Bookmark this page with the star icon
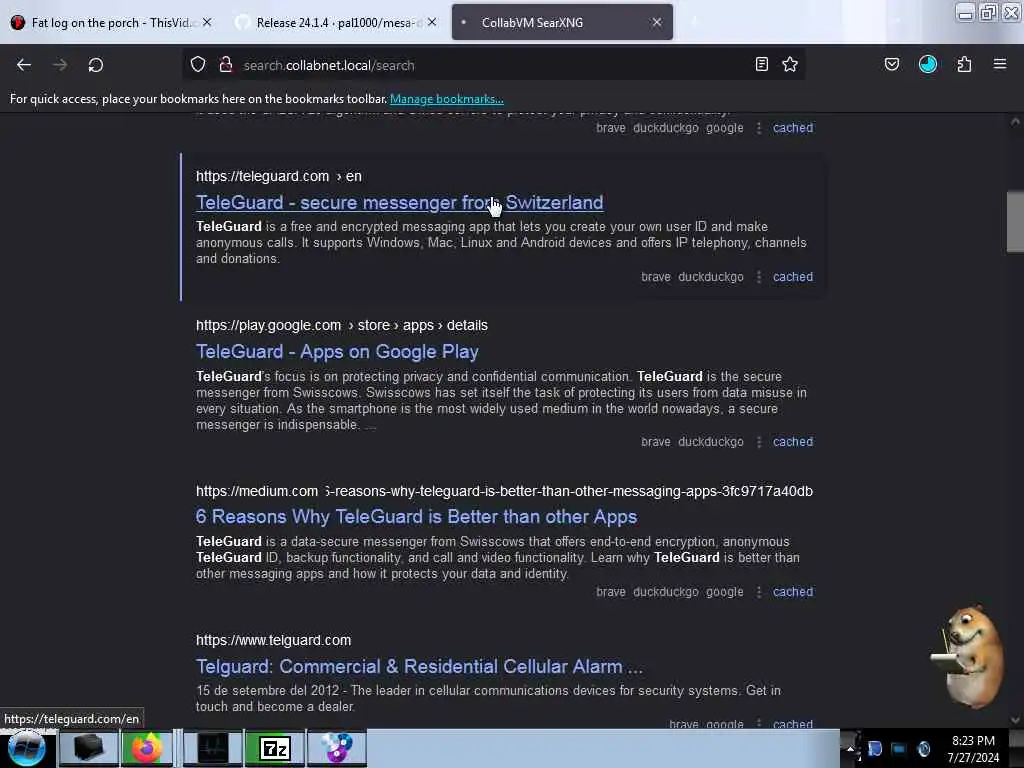The width and height of the screenshot is (1024, 768). (790, 65)
